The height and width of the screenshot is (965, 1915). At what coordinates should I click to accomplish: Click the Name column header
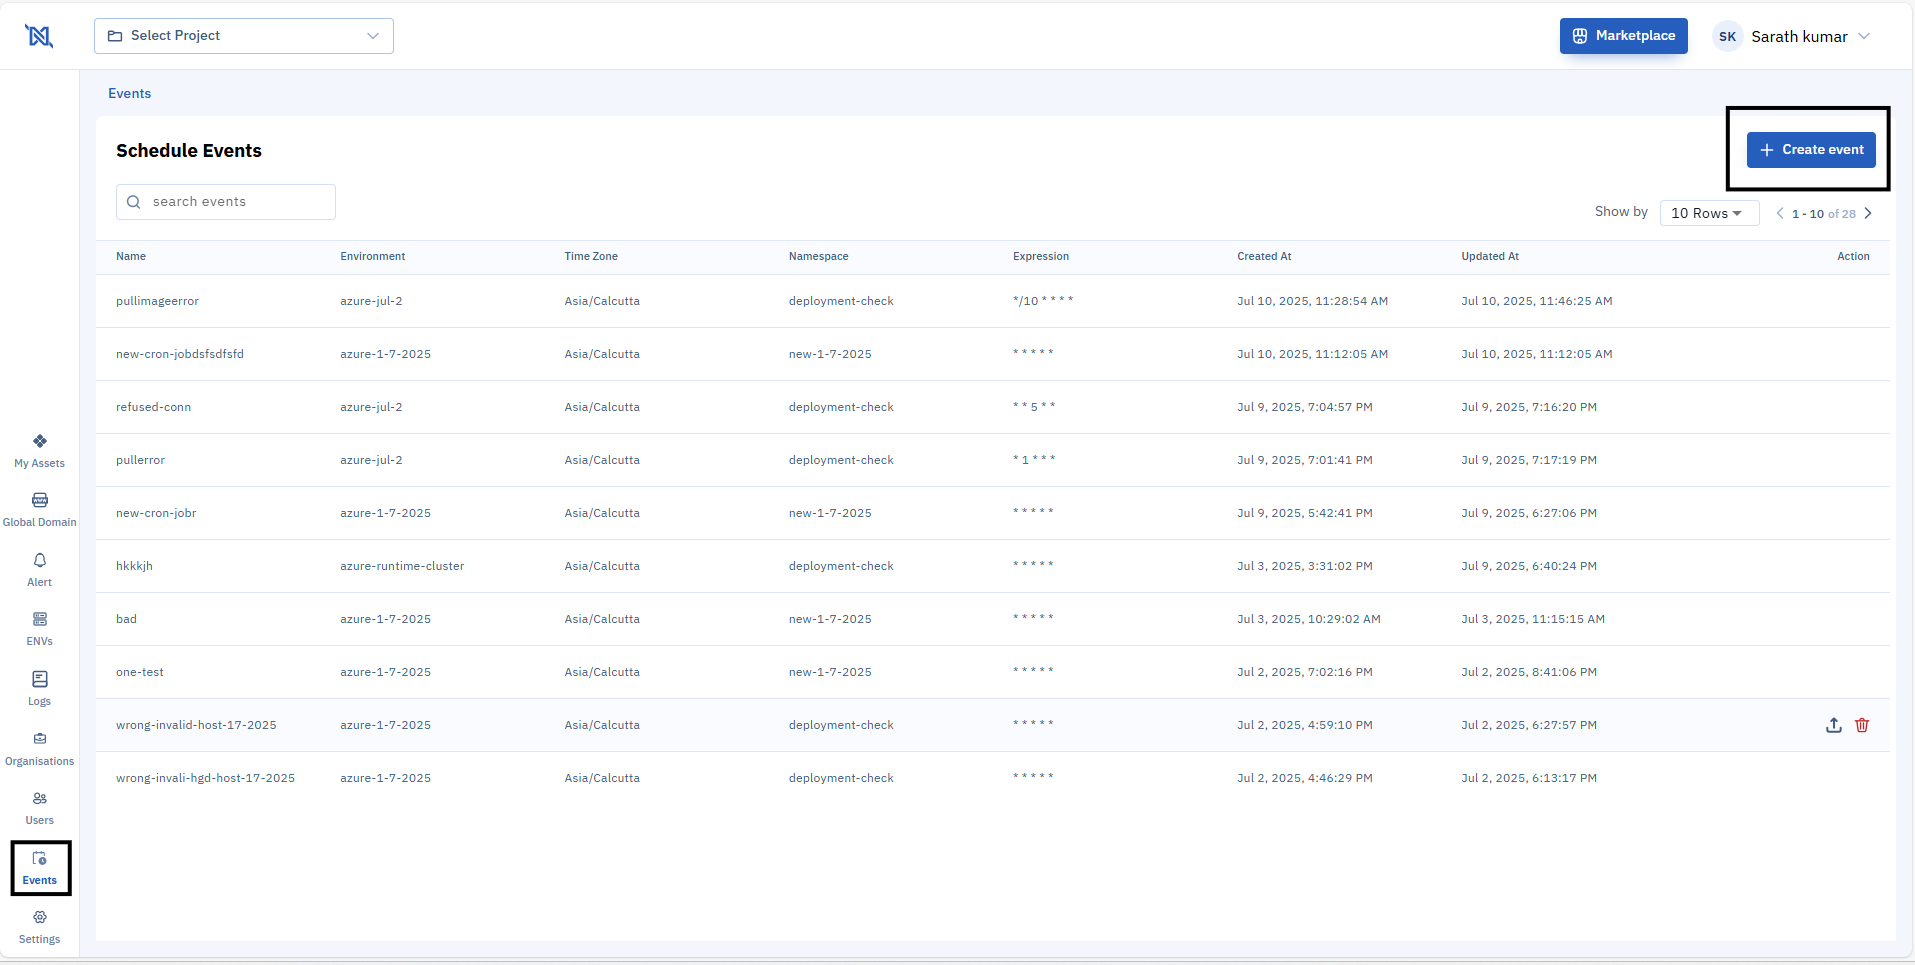131,257
